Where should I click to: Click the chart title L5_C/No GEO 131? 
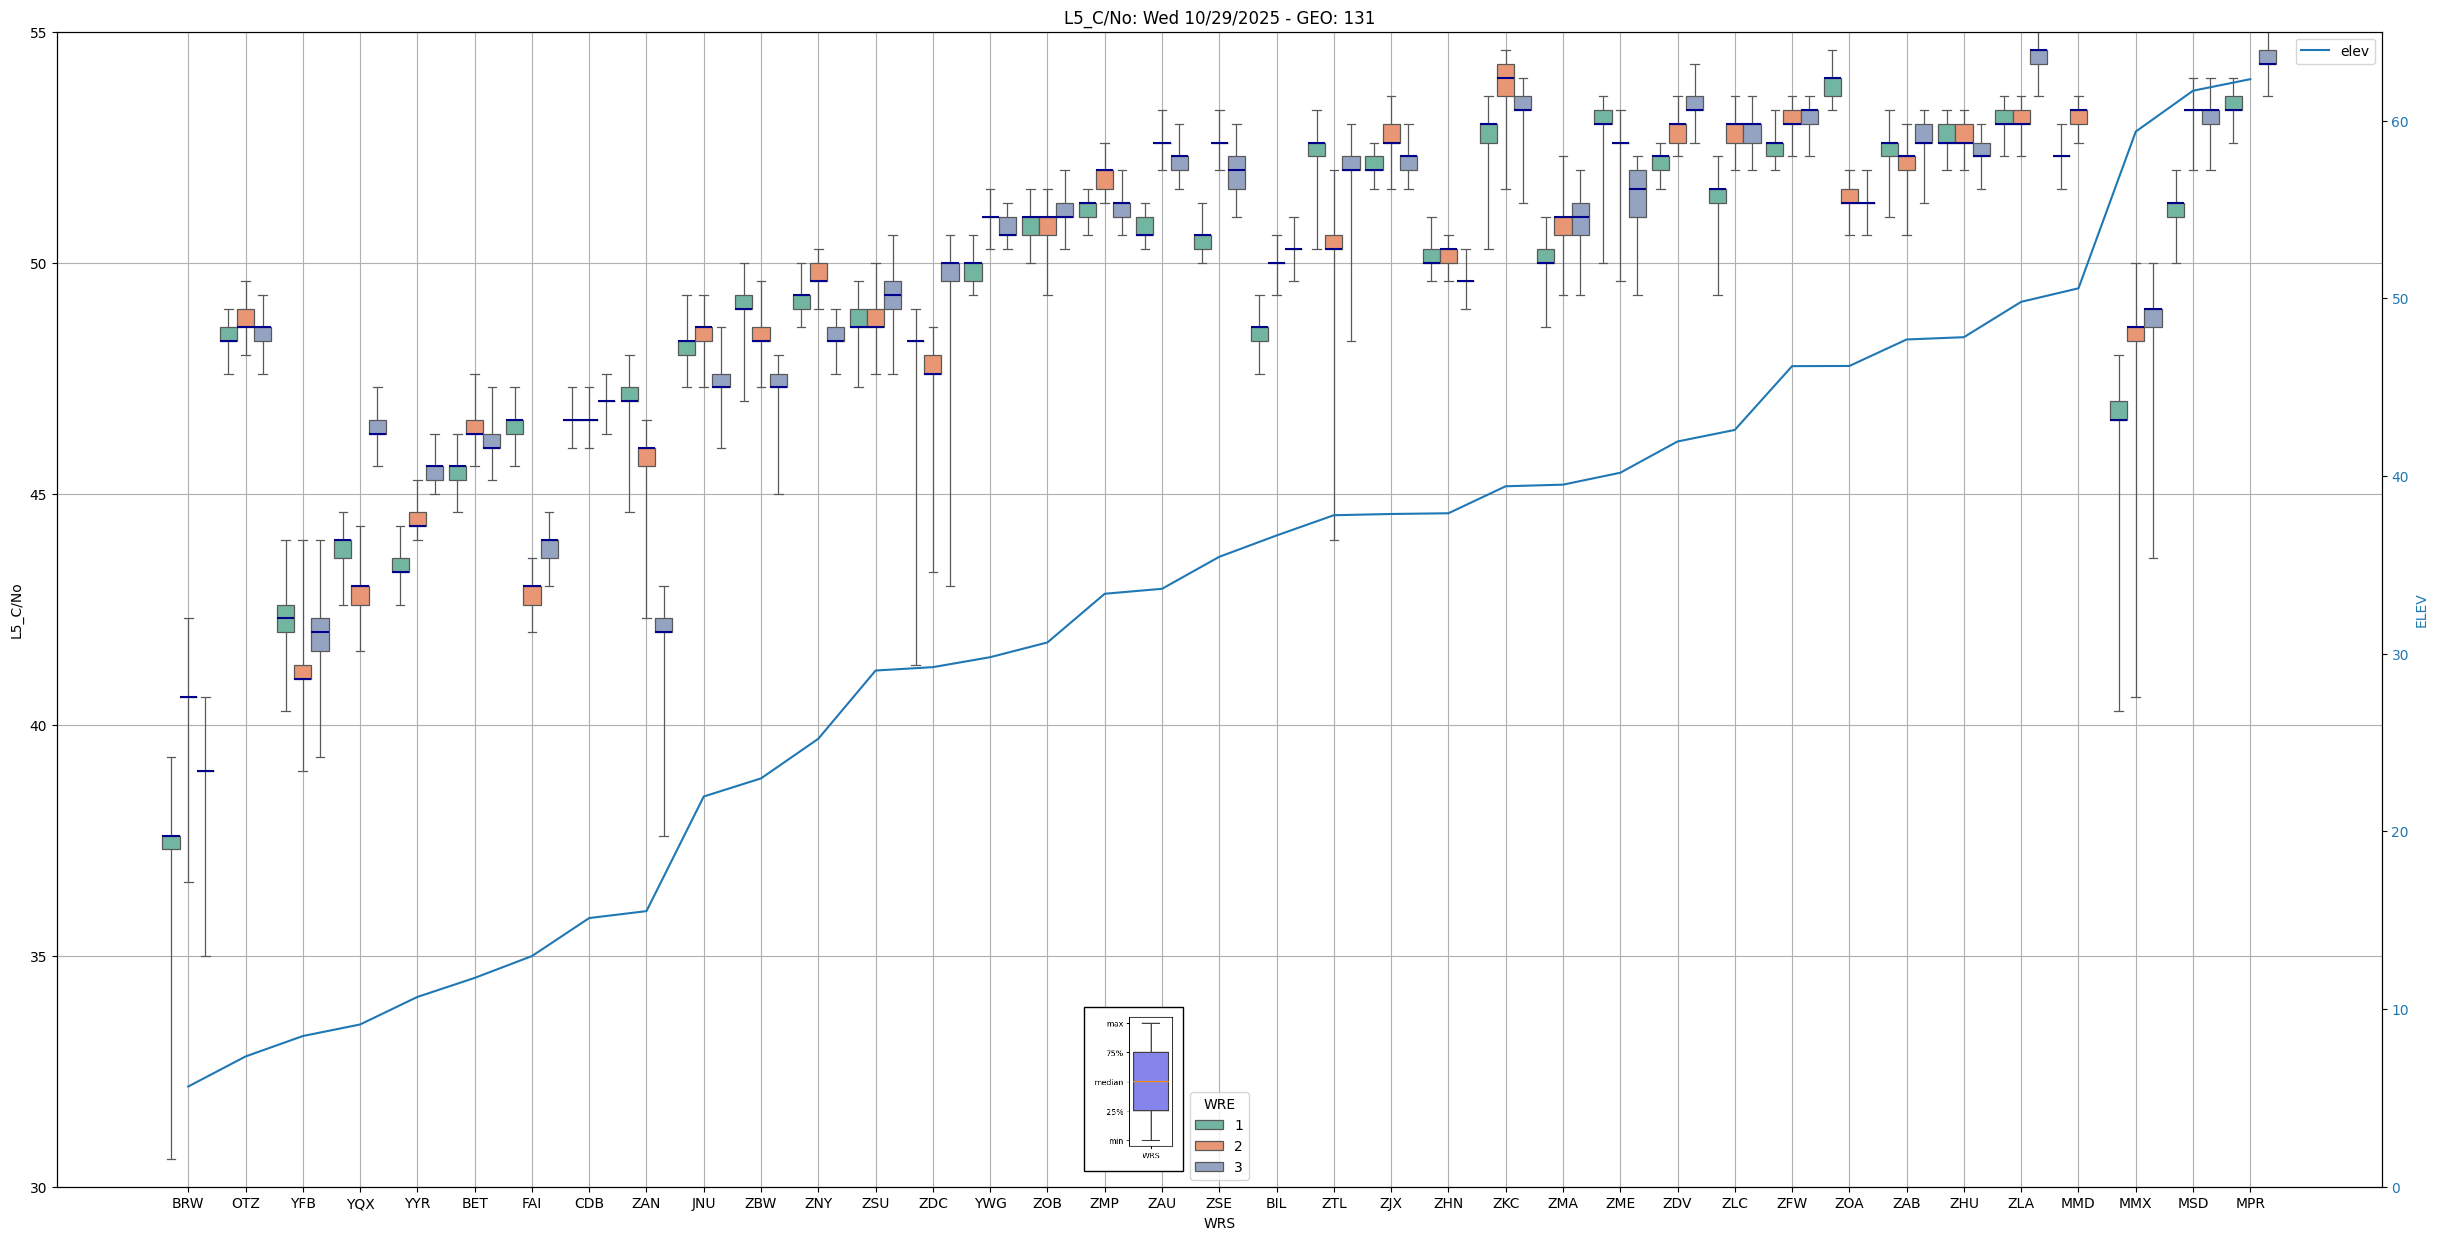pos(1218,18)
